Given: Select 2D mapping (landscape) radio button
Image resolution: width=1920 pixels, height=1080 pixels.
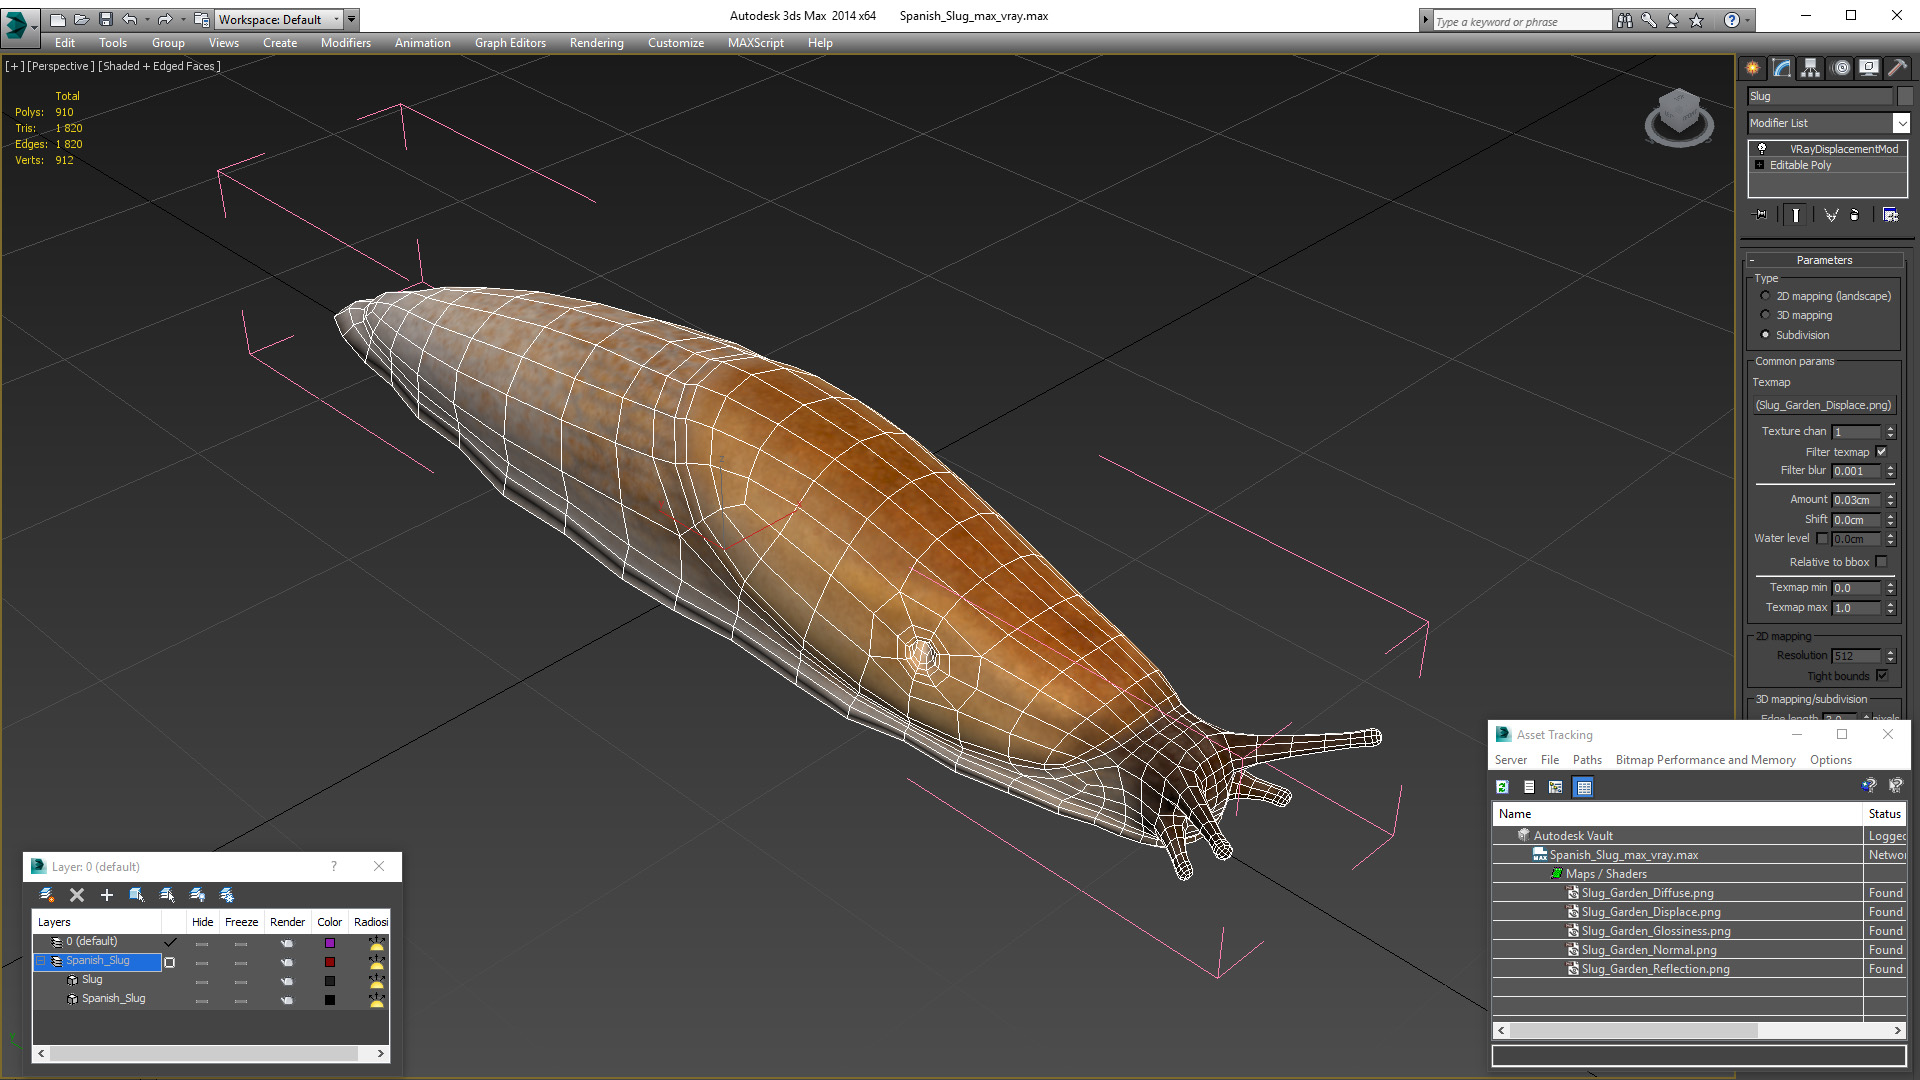Looking at the screenshot, I should [x=1765, y=296].
